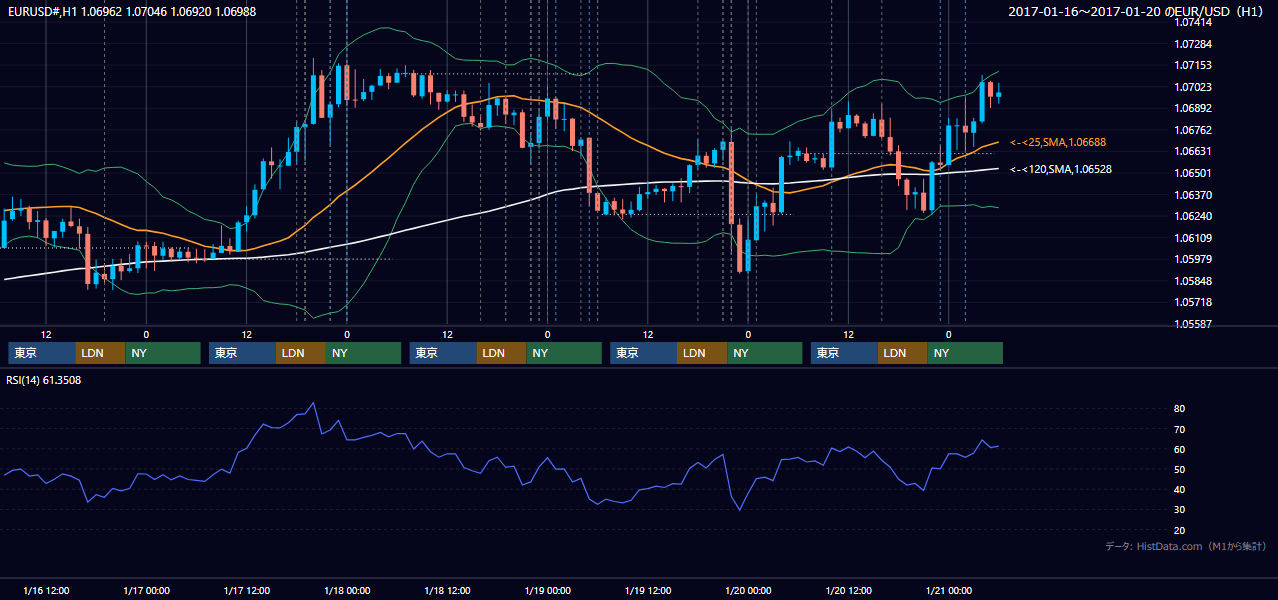Select the white 120 SMA 1.06528 label
This screenshot has height=600, width=1278.
point(1061,170)
